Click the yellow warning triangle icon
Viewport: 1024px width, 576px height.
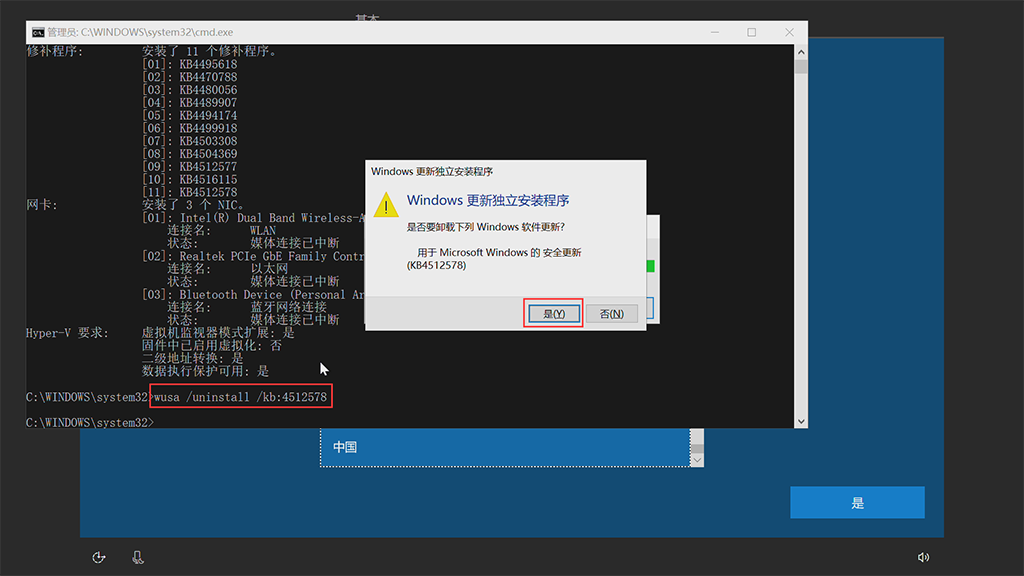pos(386,205)
